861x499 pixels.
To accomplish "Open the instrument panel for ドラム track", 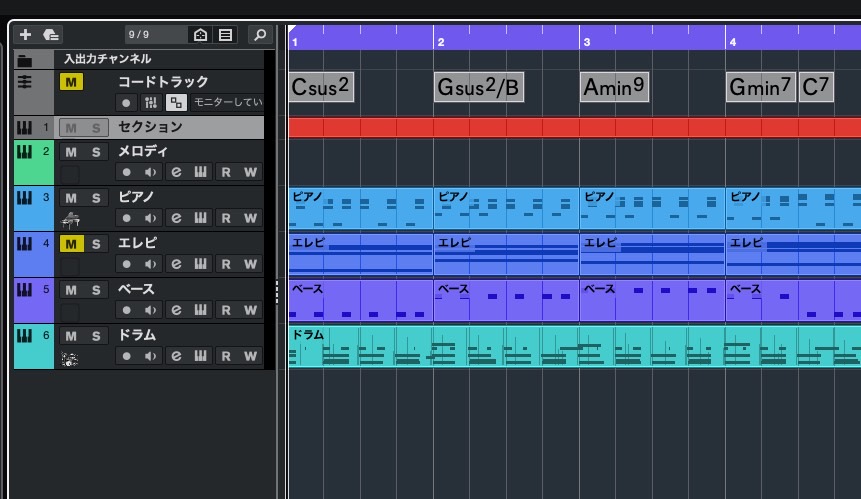I will click(200, 356).
